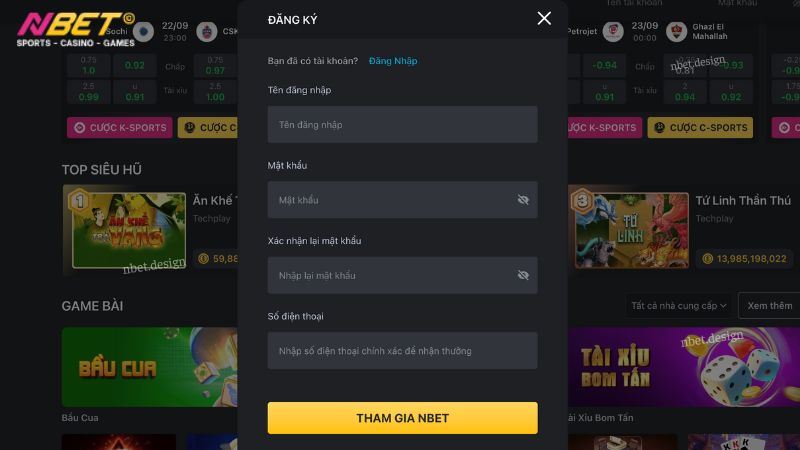Select the Ghazl El Mahallah team icon
Screen dimensions: 800x450
point(677,32)
